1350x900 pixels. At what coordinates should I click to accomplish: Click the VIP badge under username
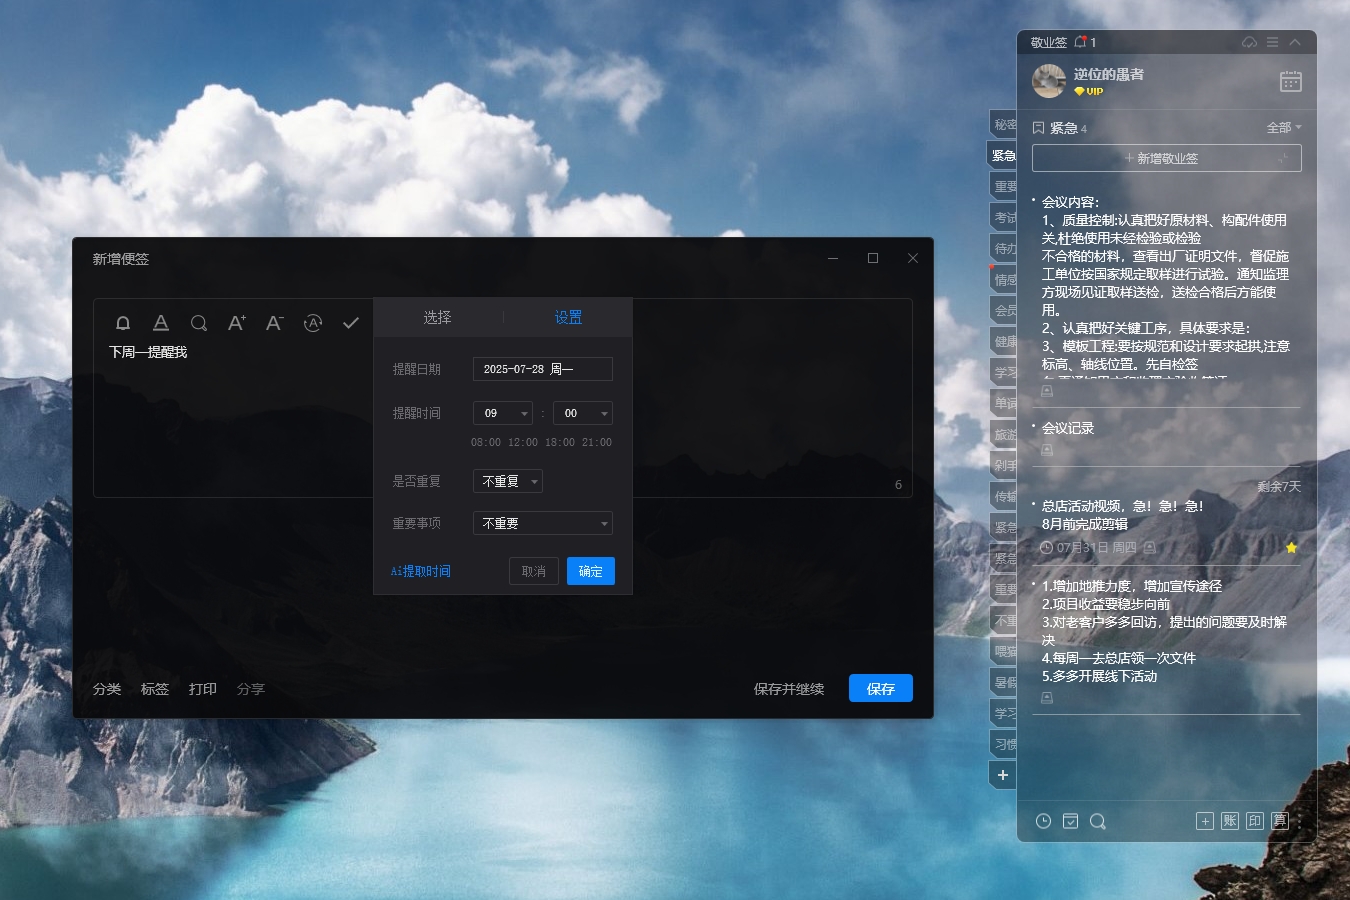click(x=1088, y=91)
